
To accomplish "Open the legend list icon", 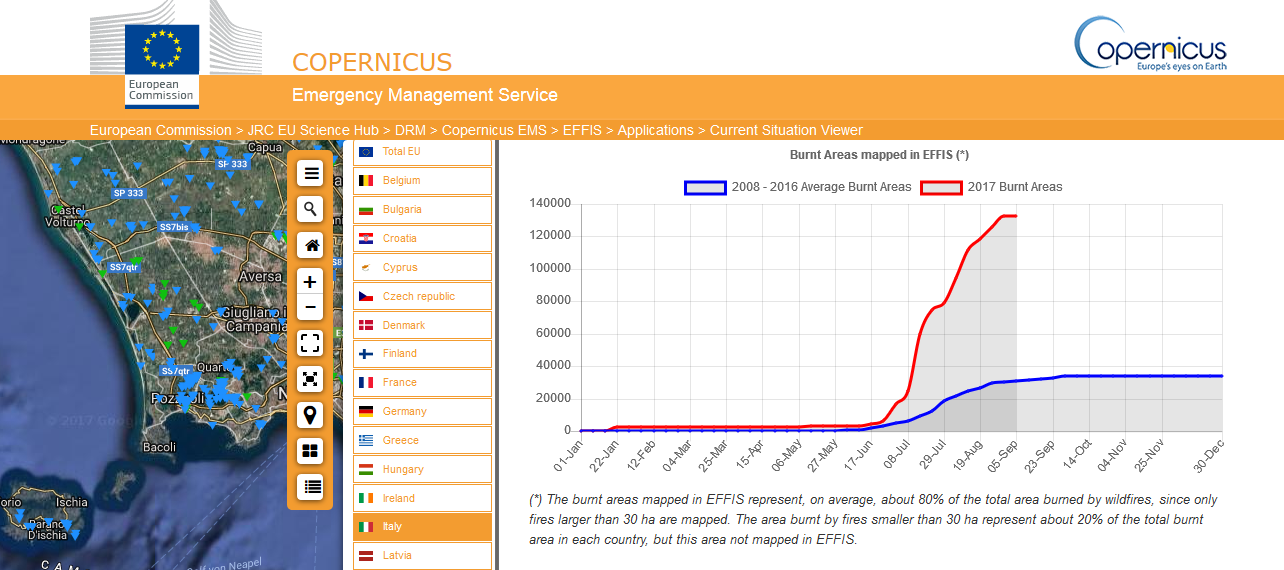I will (x=310, y=487).
